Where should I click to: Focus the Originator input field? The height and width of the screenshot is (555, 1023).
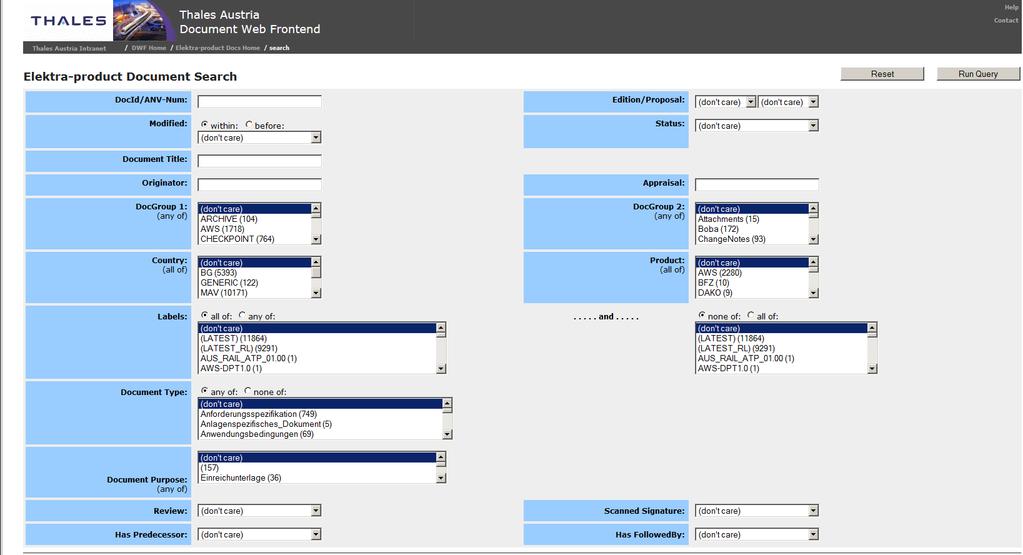tap(259, 185)
